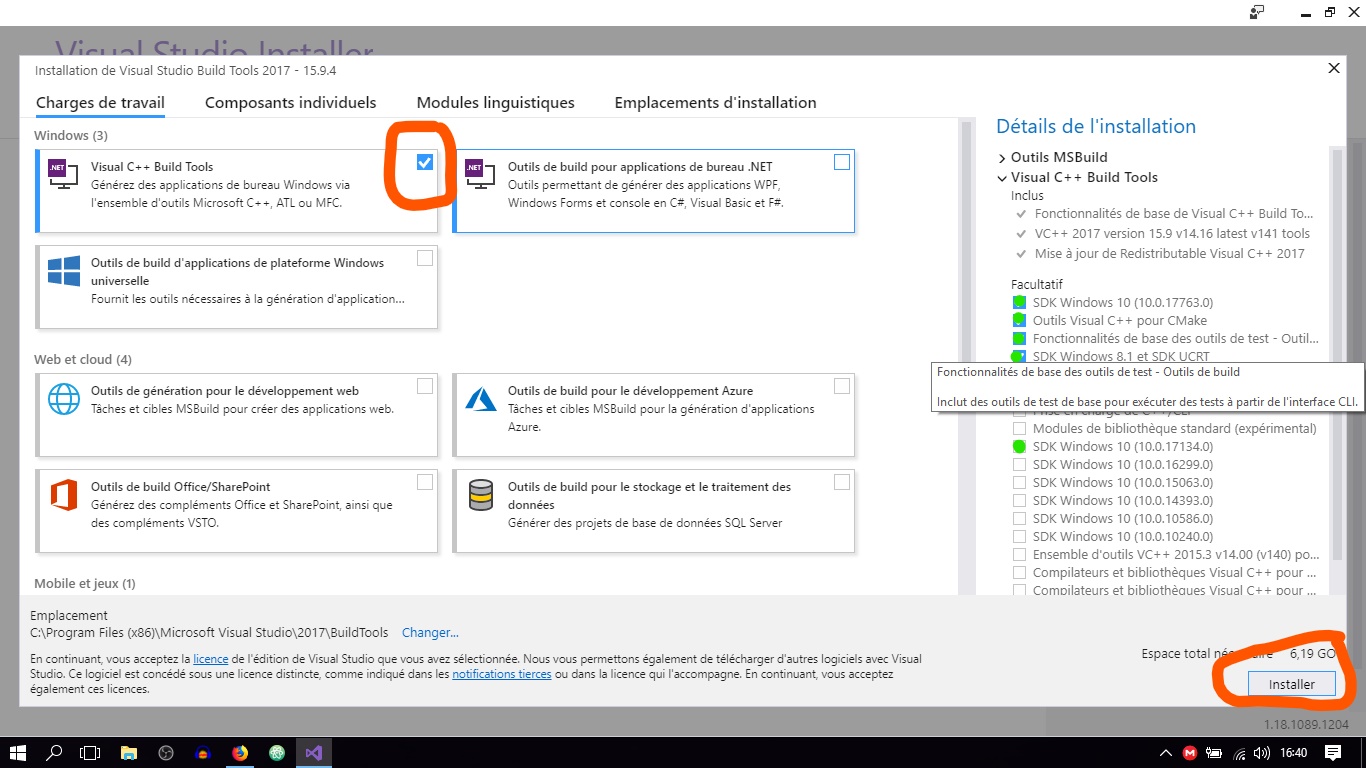Open the Wi-Fi network tray icon
This screenshot has width=1366, height=768.
pos(1240,753)
